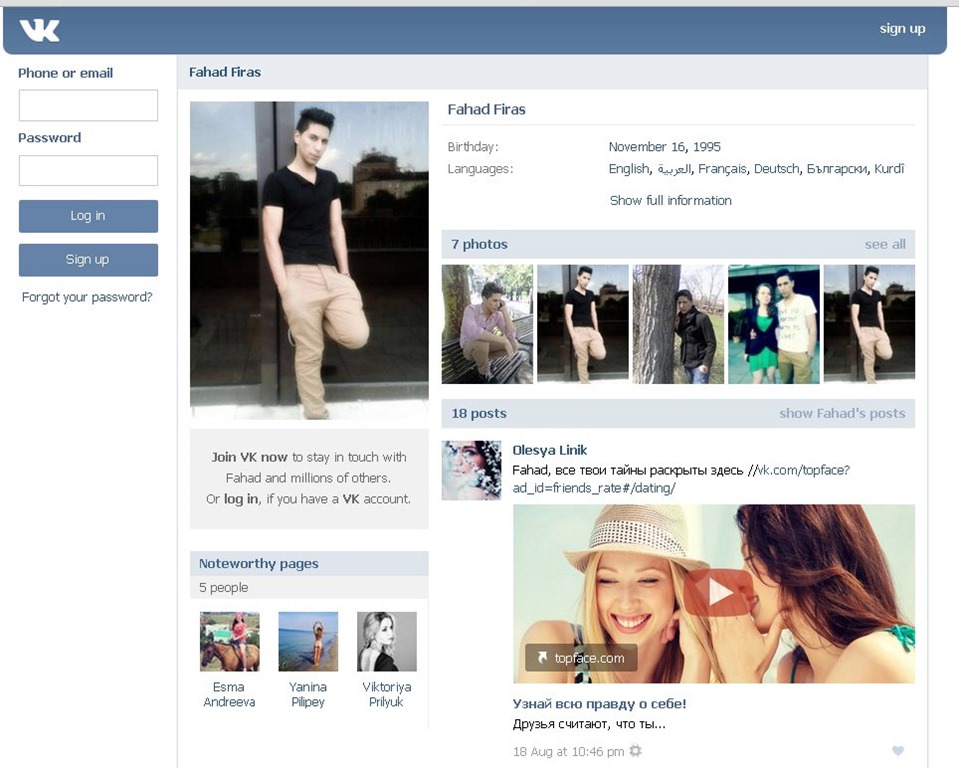
Task: Click the VK logo icon
Action: tap(40, 31)
